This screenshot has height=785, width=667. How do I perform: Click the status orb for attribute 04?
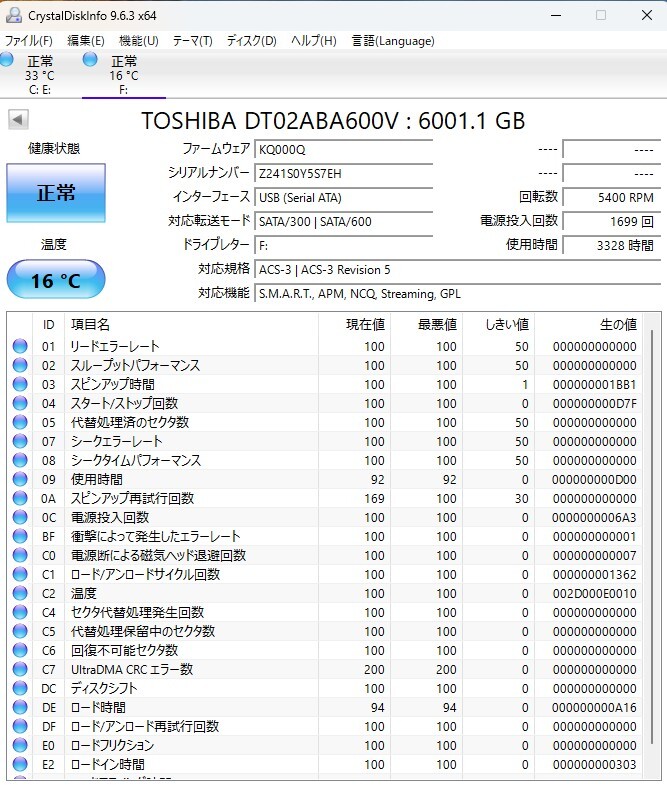20,404
